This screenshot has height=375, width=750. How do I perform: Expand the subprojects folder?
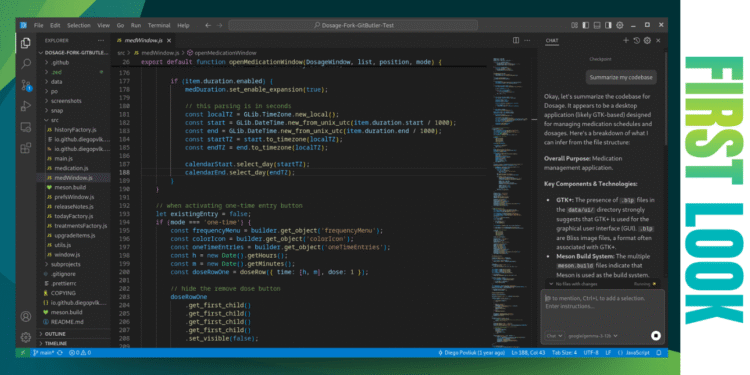pos(74,264)
